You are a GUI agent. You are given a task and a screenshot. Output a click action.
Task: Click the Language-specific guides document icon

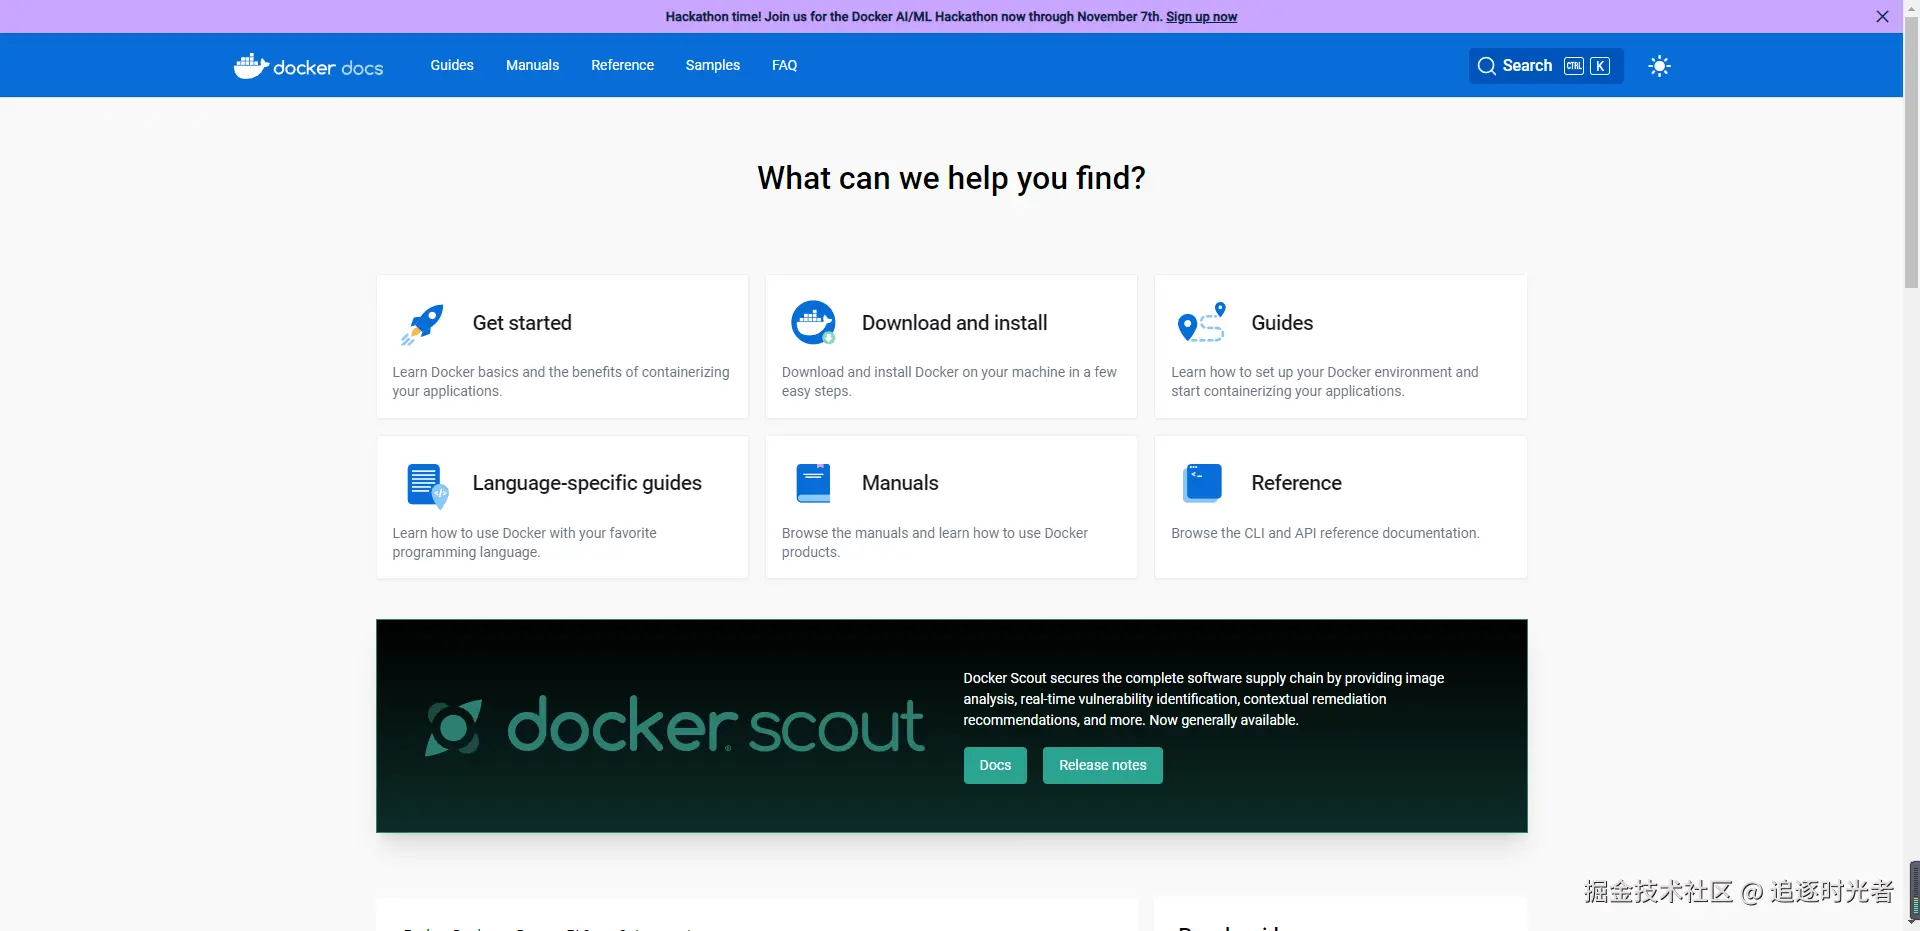click(427, 486)
